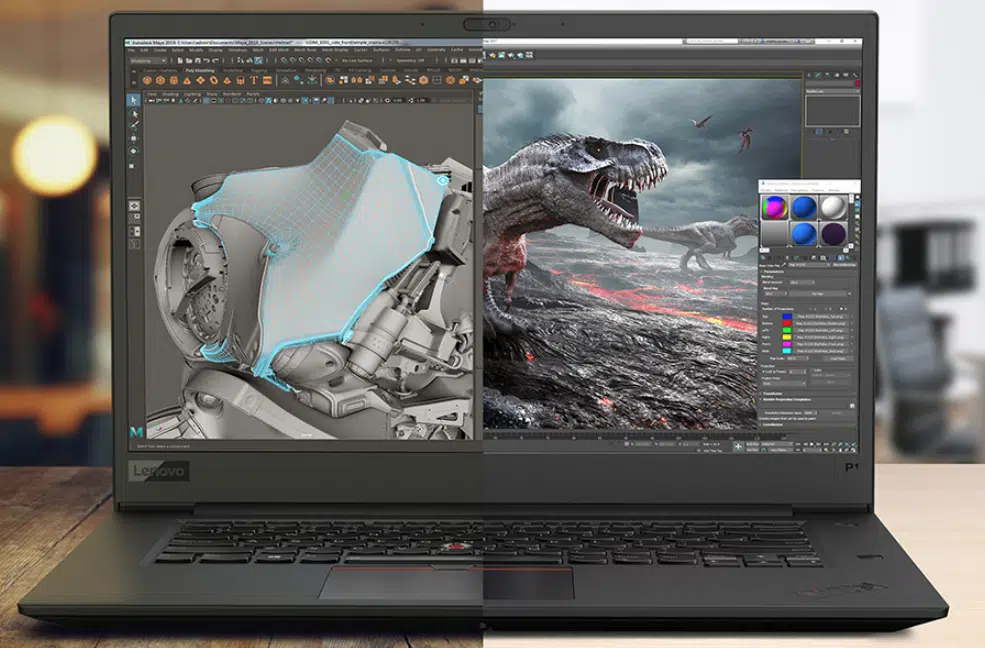Click the blue Top color swatch in projections list

tap(788, 316)
